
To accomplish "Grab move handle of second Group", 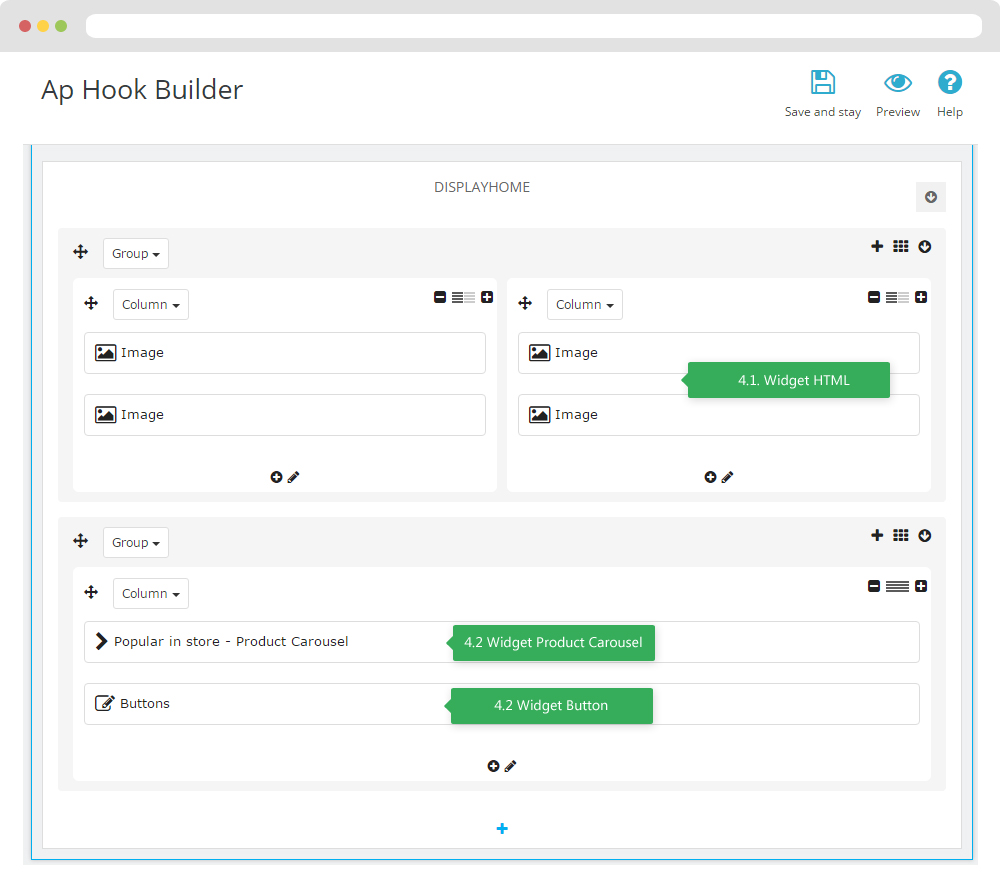I will [80, 541].
